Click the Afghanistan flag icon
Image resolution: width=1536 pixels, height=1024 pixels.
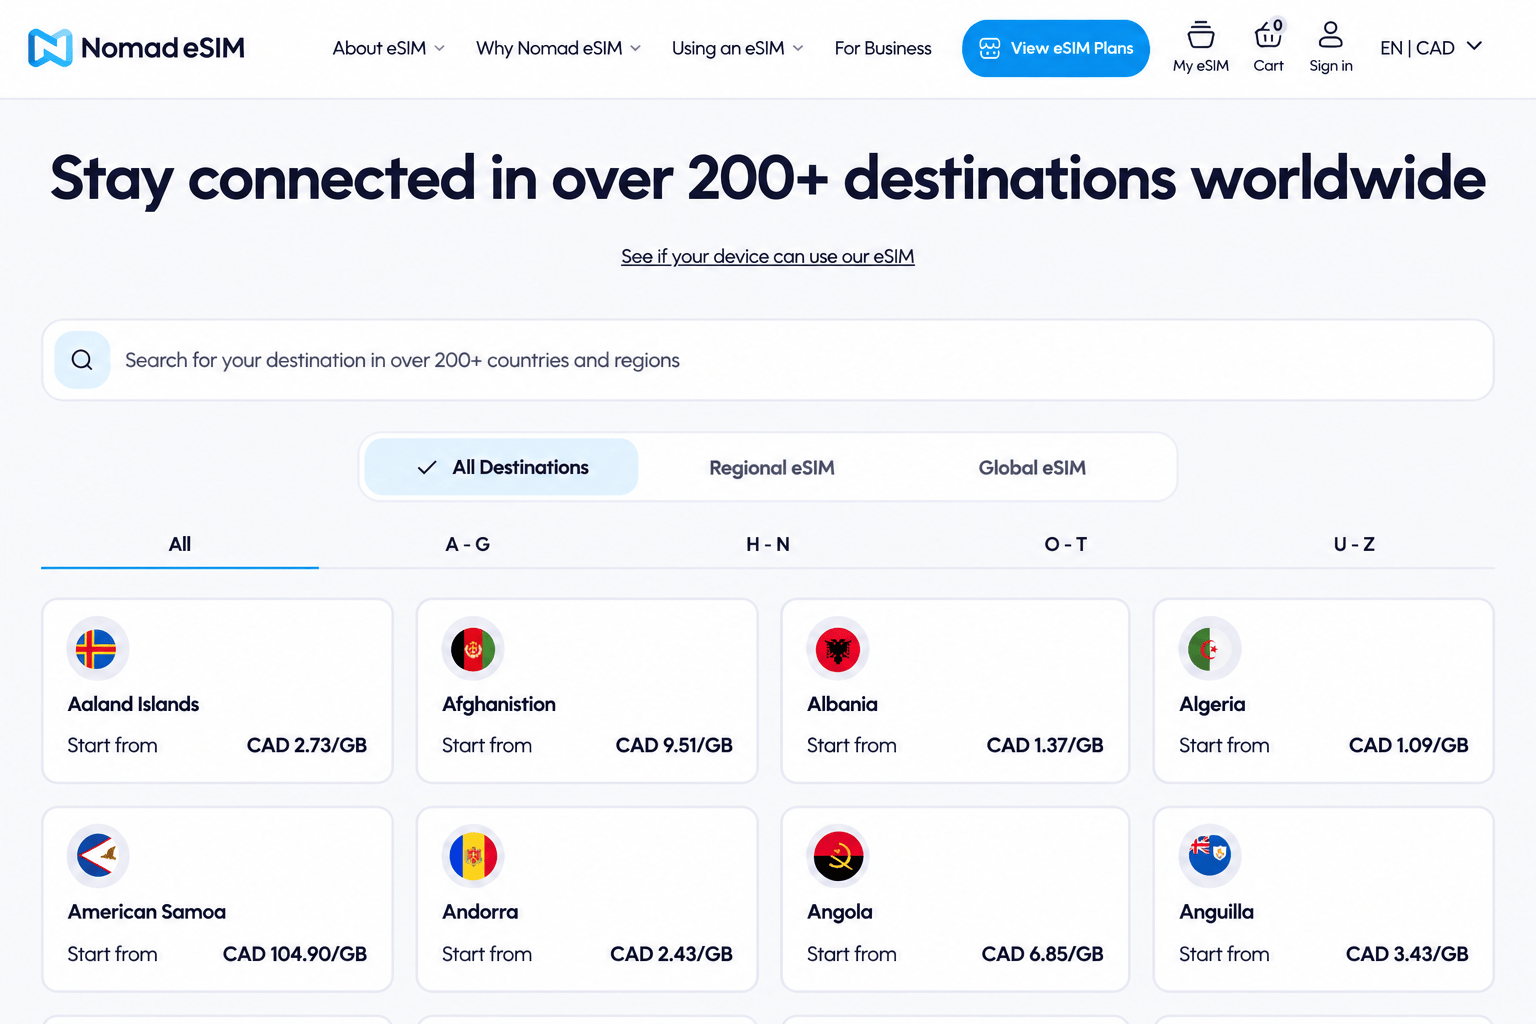pos(473,649)
